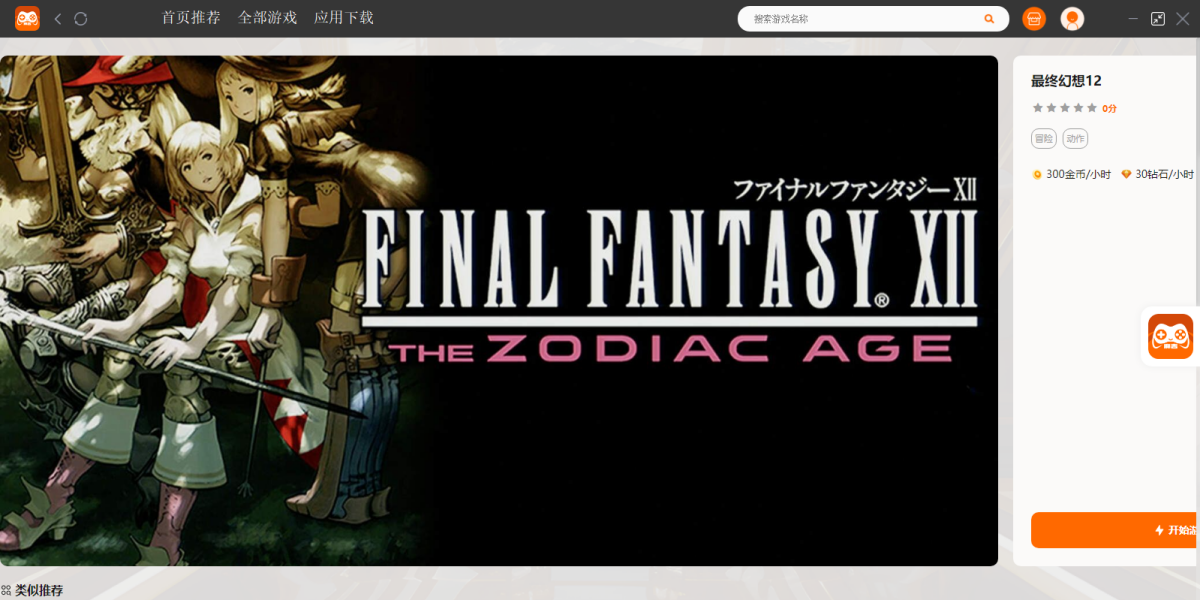Restore the window with the shrink icon
Screen dimensions: 1200x600
click(1158, 19)
